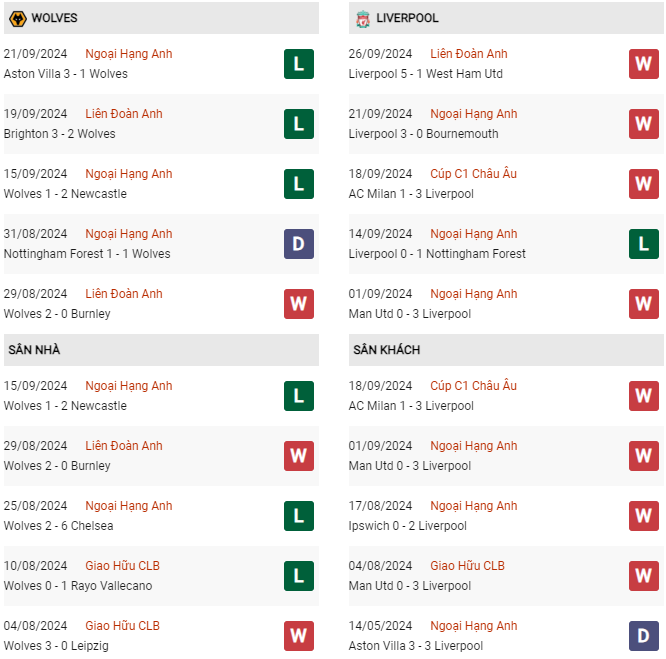The width and height of the screenshot is (666, 659).
Task: Open Ngoại Hạng Anh link for Bournemouth match
Action: point(474,114)
